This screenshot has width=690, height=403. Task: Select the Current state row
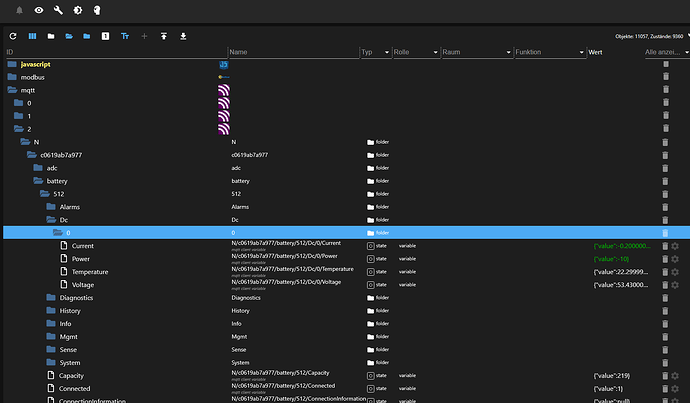click(345, 245)
